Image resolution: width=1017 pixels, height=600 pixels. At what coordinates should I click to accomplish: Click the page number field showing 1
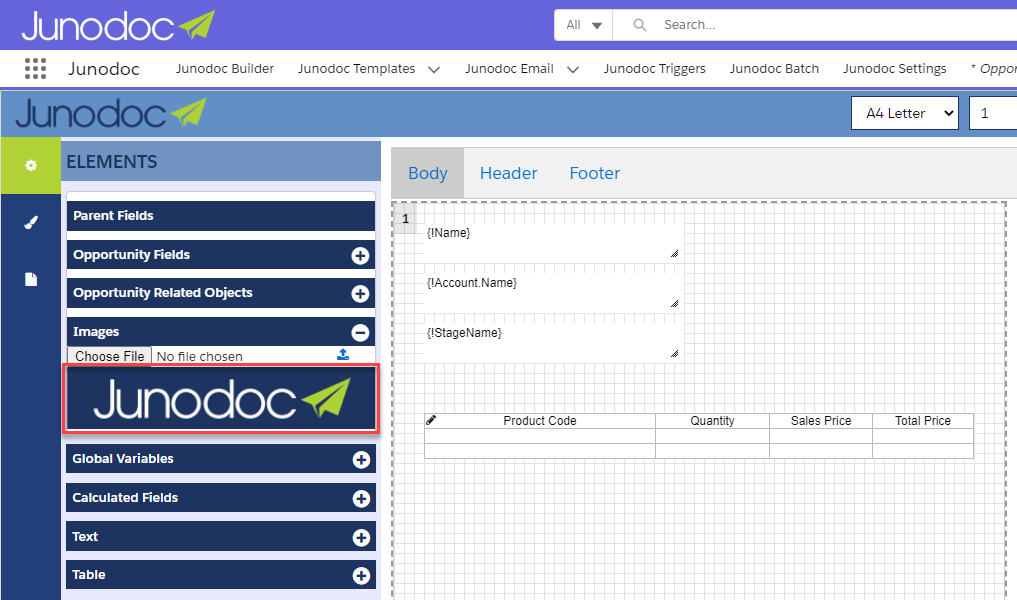992,113
